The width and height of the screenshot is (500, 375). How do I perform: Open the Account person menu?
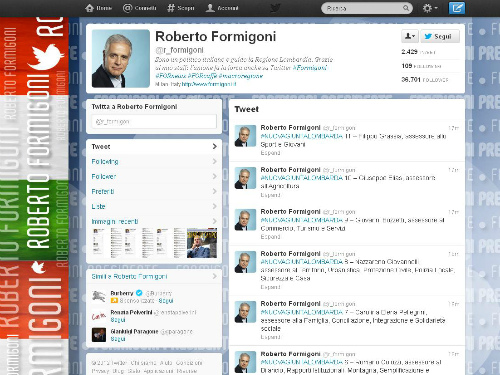[222, 8]
